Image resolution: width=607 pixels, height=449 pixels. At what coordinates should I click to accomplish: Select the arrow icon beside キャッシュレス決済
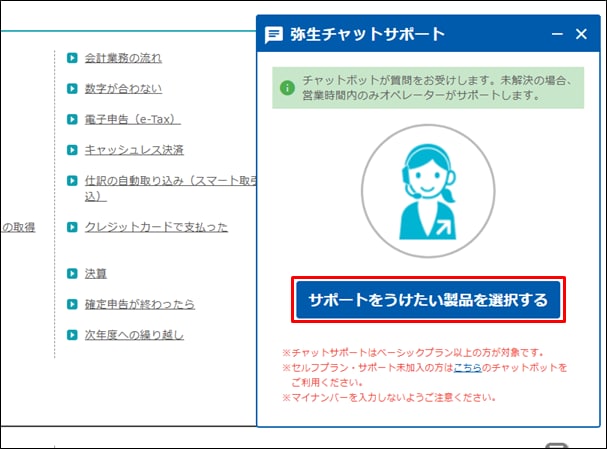coord(72,150)
